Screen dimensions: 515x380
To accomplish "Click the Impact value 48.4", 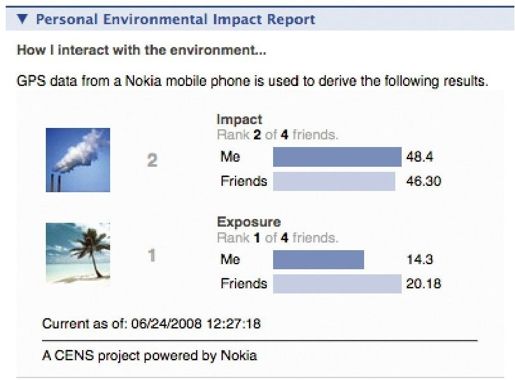I will 419,156.
